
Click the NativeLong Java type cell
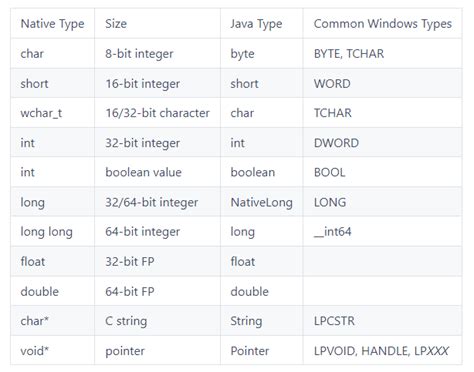262,202
